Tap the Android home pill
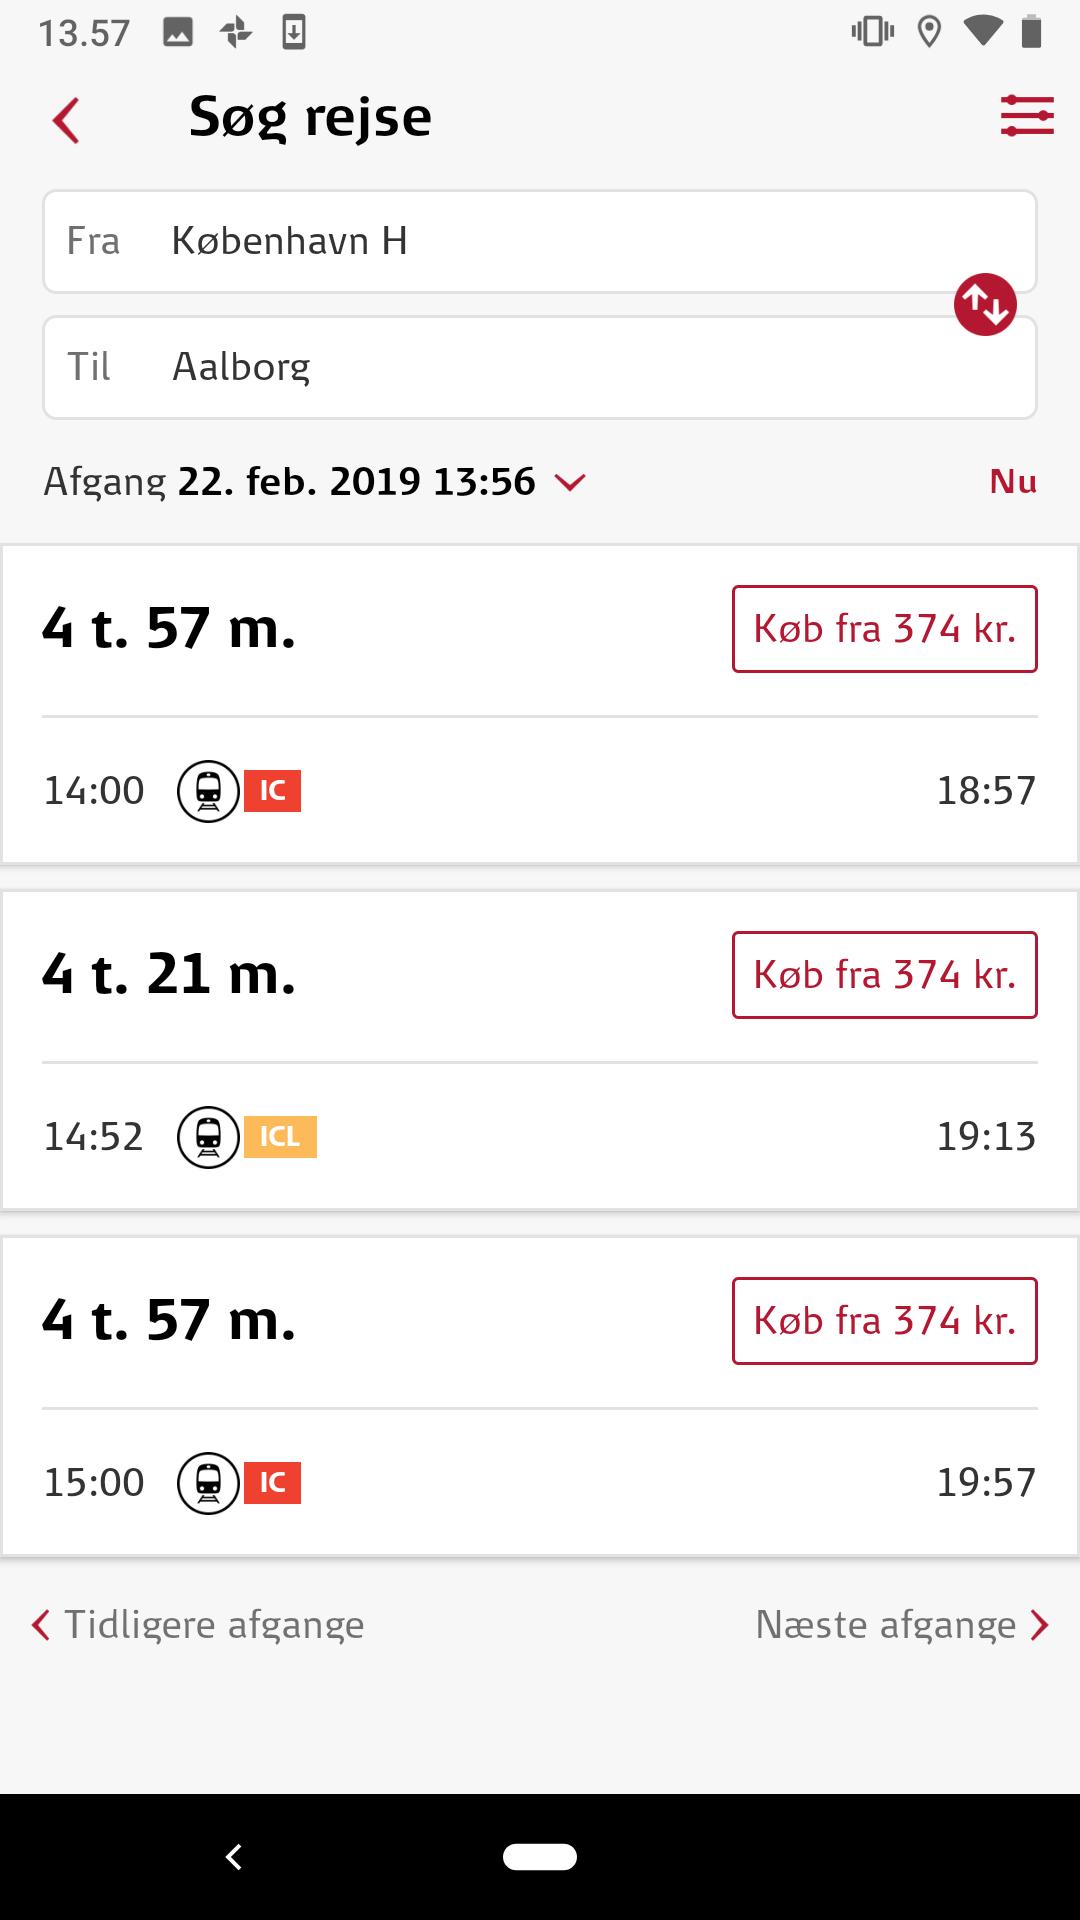 [x=540, y=1857]
